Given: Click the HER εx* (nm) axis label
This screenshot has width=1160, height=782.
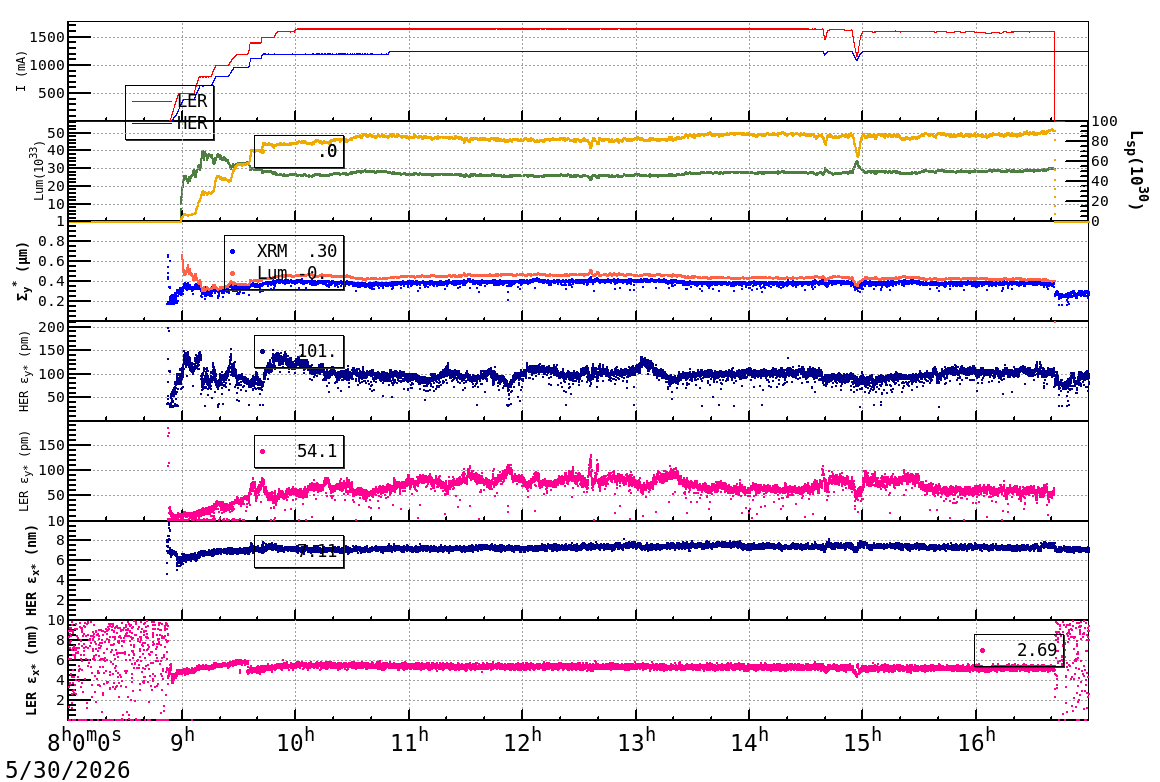Looking at the screenshot, I should pos(31,570).
